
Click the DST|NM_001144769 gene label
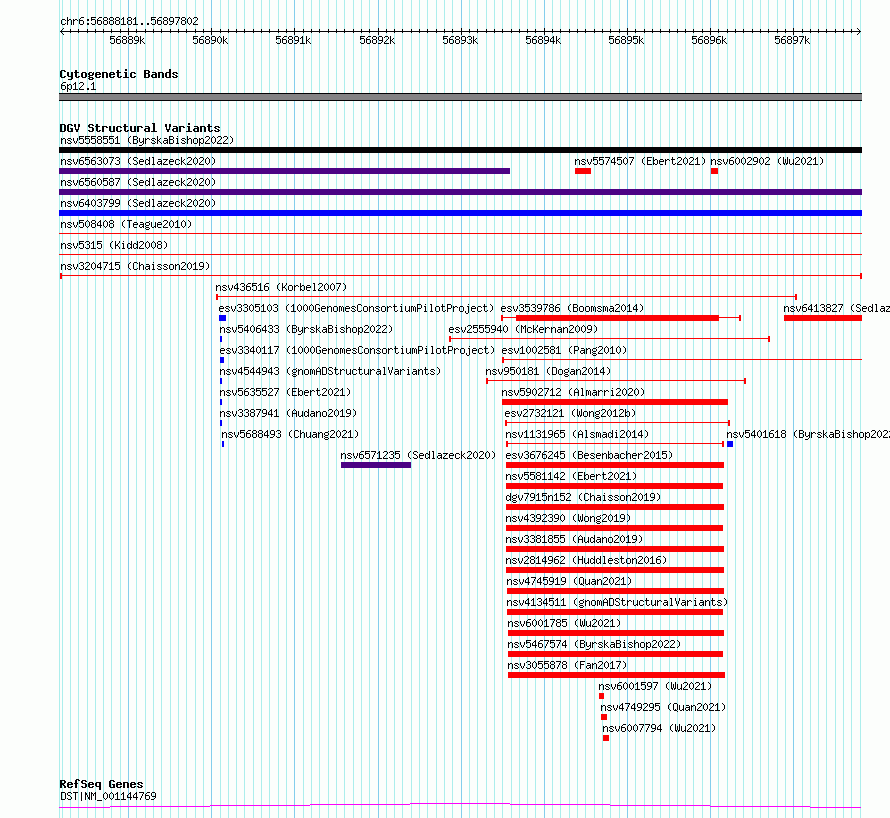click(x=108, y=796)
